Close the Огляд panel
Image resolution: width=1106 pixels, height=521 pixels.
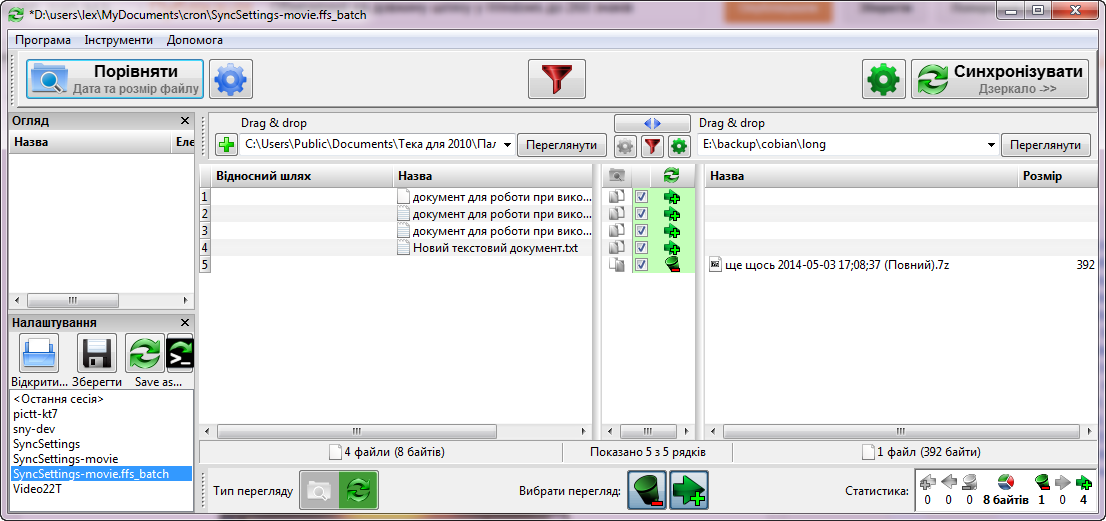pyautogui.click(x=184, y=121)
